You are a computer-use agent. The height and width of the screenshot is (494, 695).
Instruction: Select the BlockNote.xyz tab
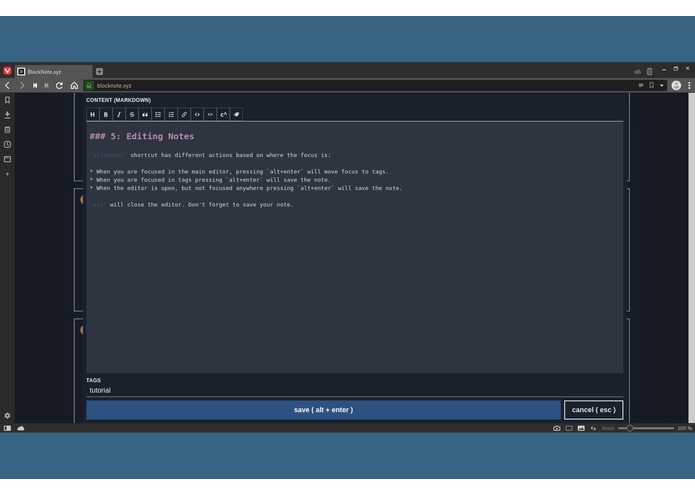click(54, 71)
